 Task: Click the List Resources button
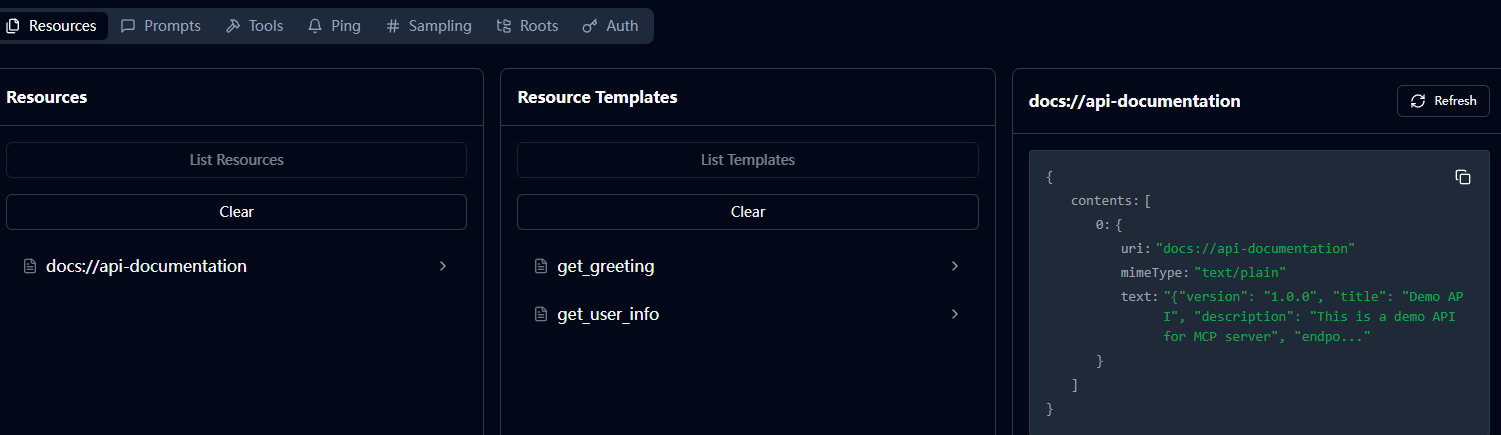pyautogui.click(x=236, y=160)
